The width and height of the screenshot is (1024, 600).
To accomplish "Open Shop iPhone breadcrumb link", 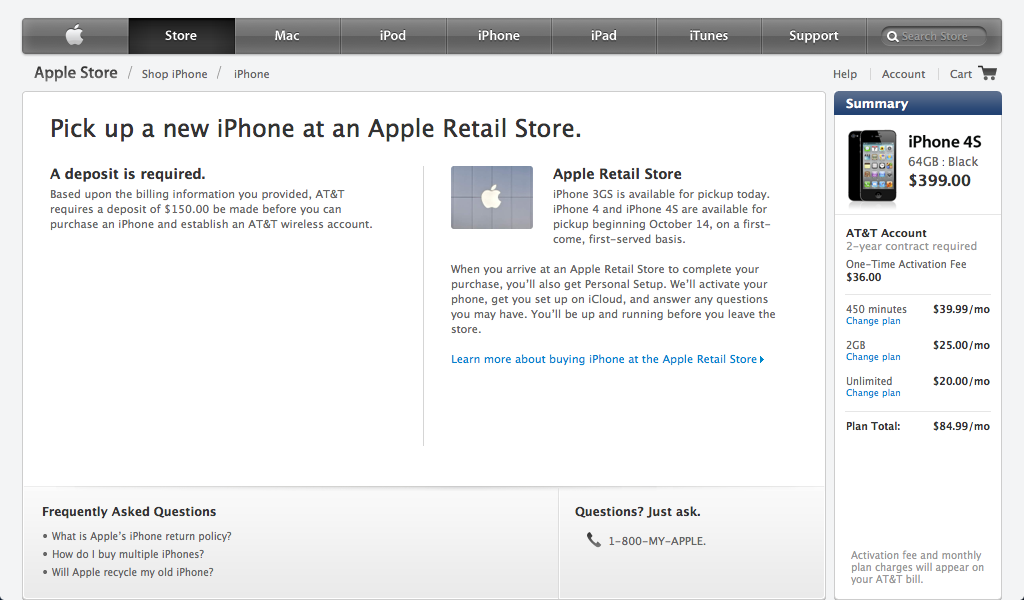I will point(174,74).
